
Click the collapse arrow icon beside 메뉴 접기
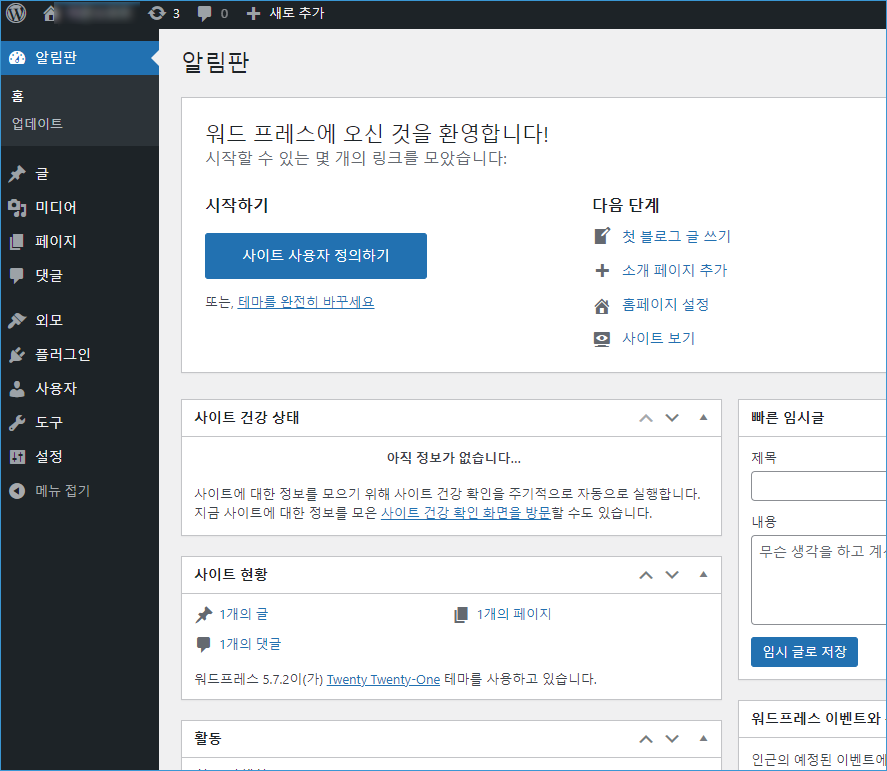tap(17, 490)
